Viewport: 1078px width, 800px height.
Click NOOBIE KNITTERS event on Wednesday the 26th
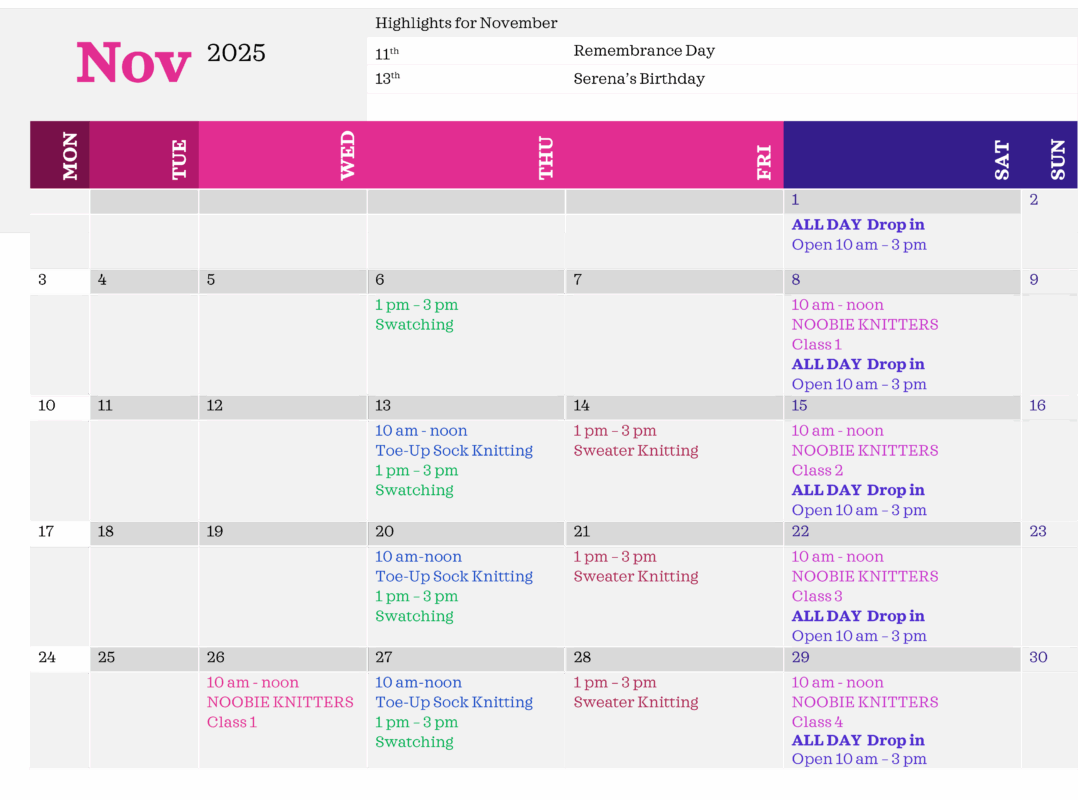[280, 702]
